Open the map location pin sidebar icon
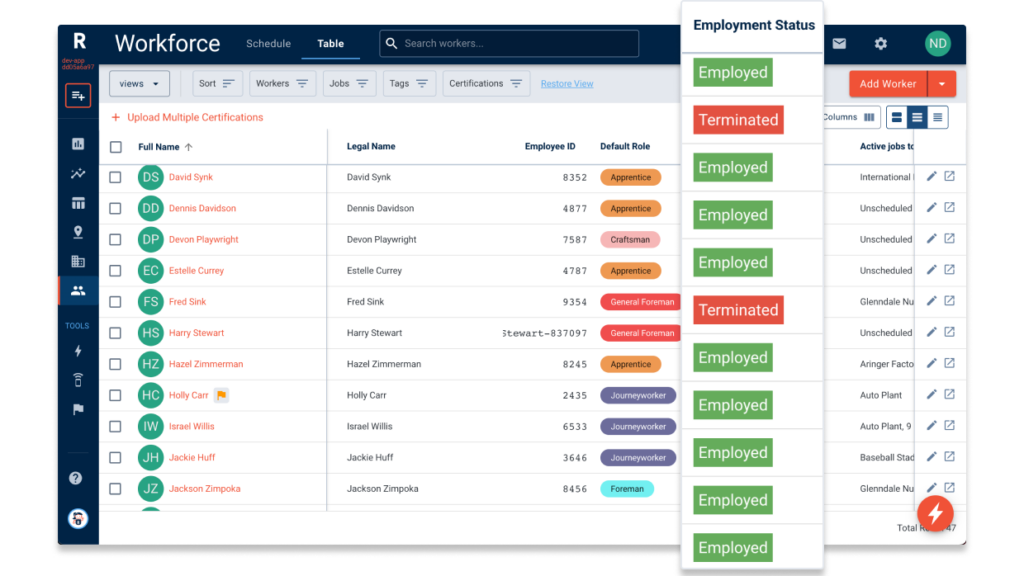The width and height of the screenshot is (1024, 576). coord(78,232)
